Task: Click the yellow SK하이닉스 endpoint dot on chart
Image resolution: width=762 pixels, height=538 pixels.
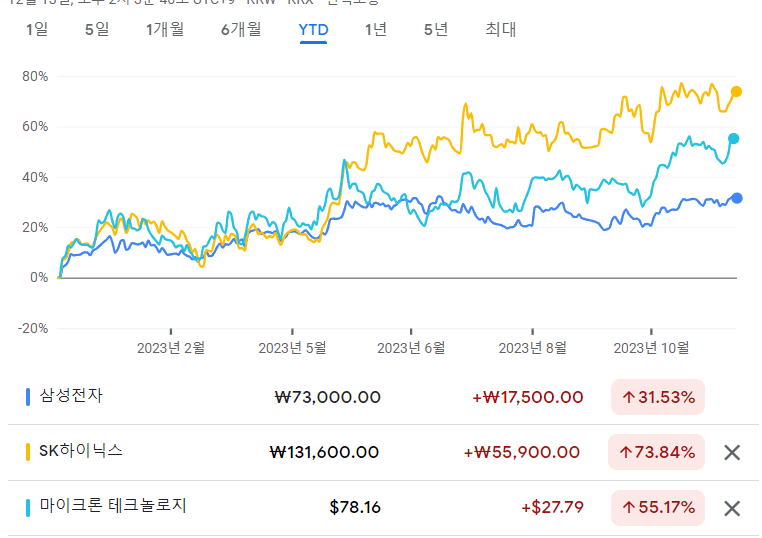Action: coord(736,91)
